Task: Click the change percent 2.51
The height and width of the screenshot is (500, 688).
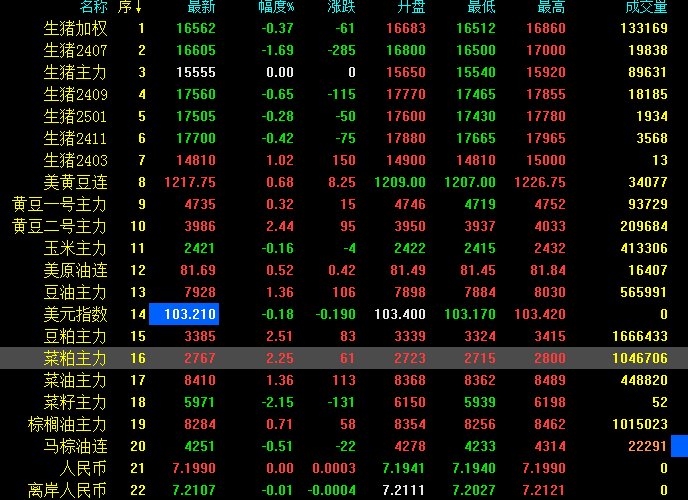Action: coord(280,336)
